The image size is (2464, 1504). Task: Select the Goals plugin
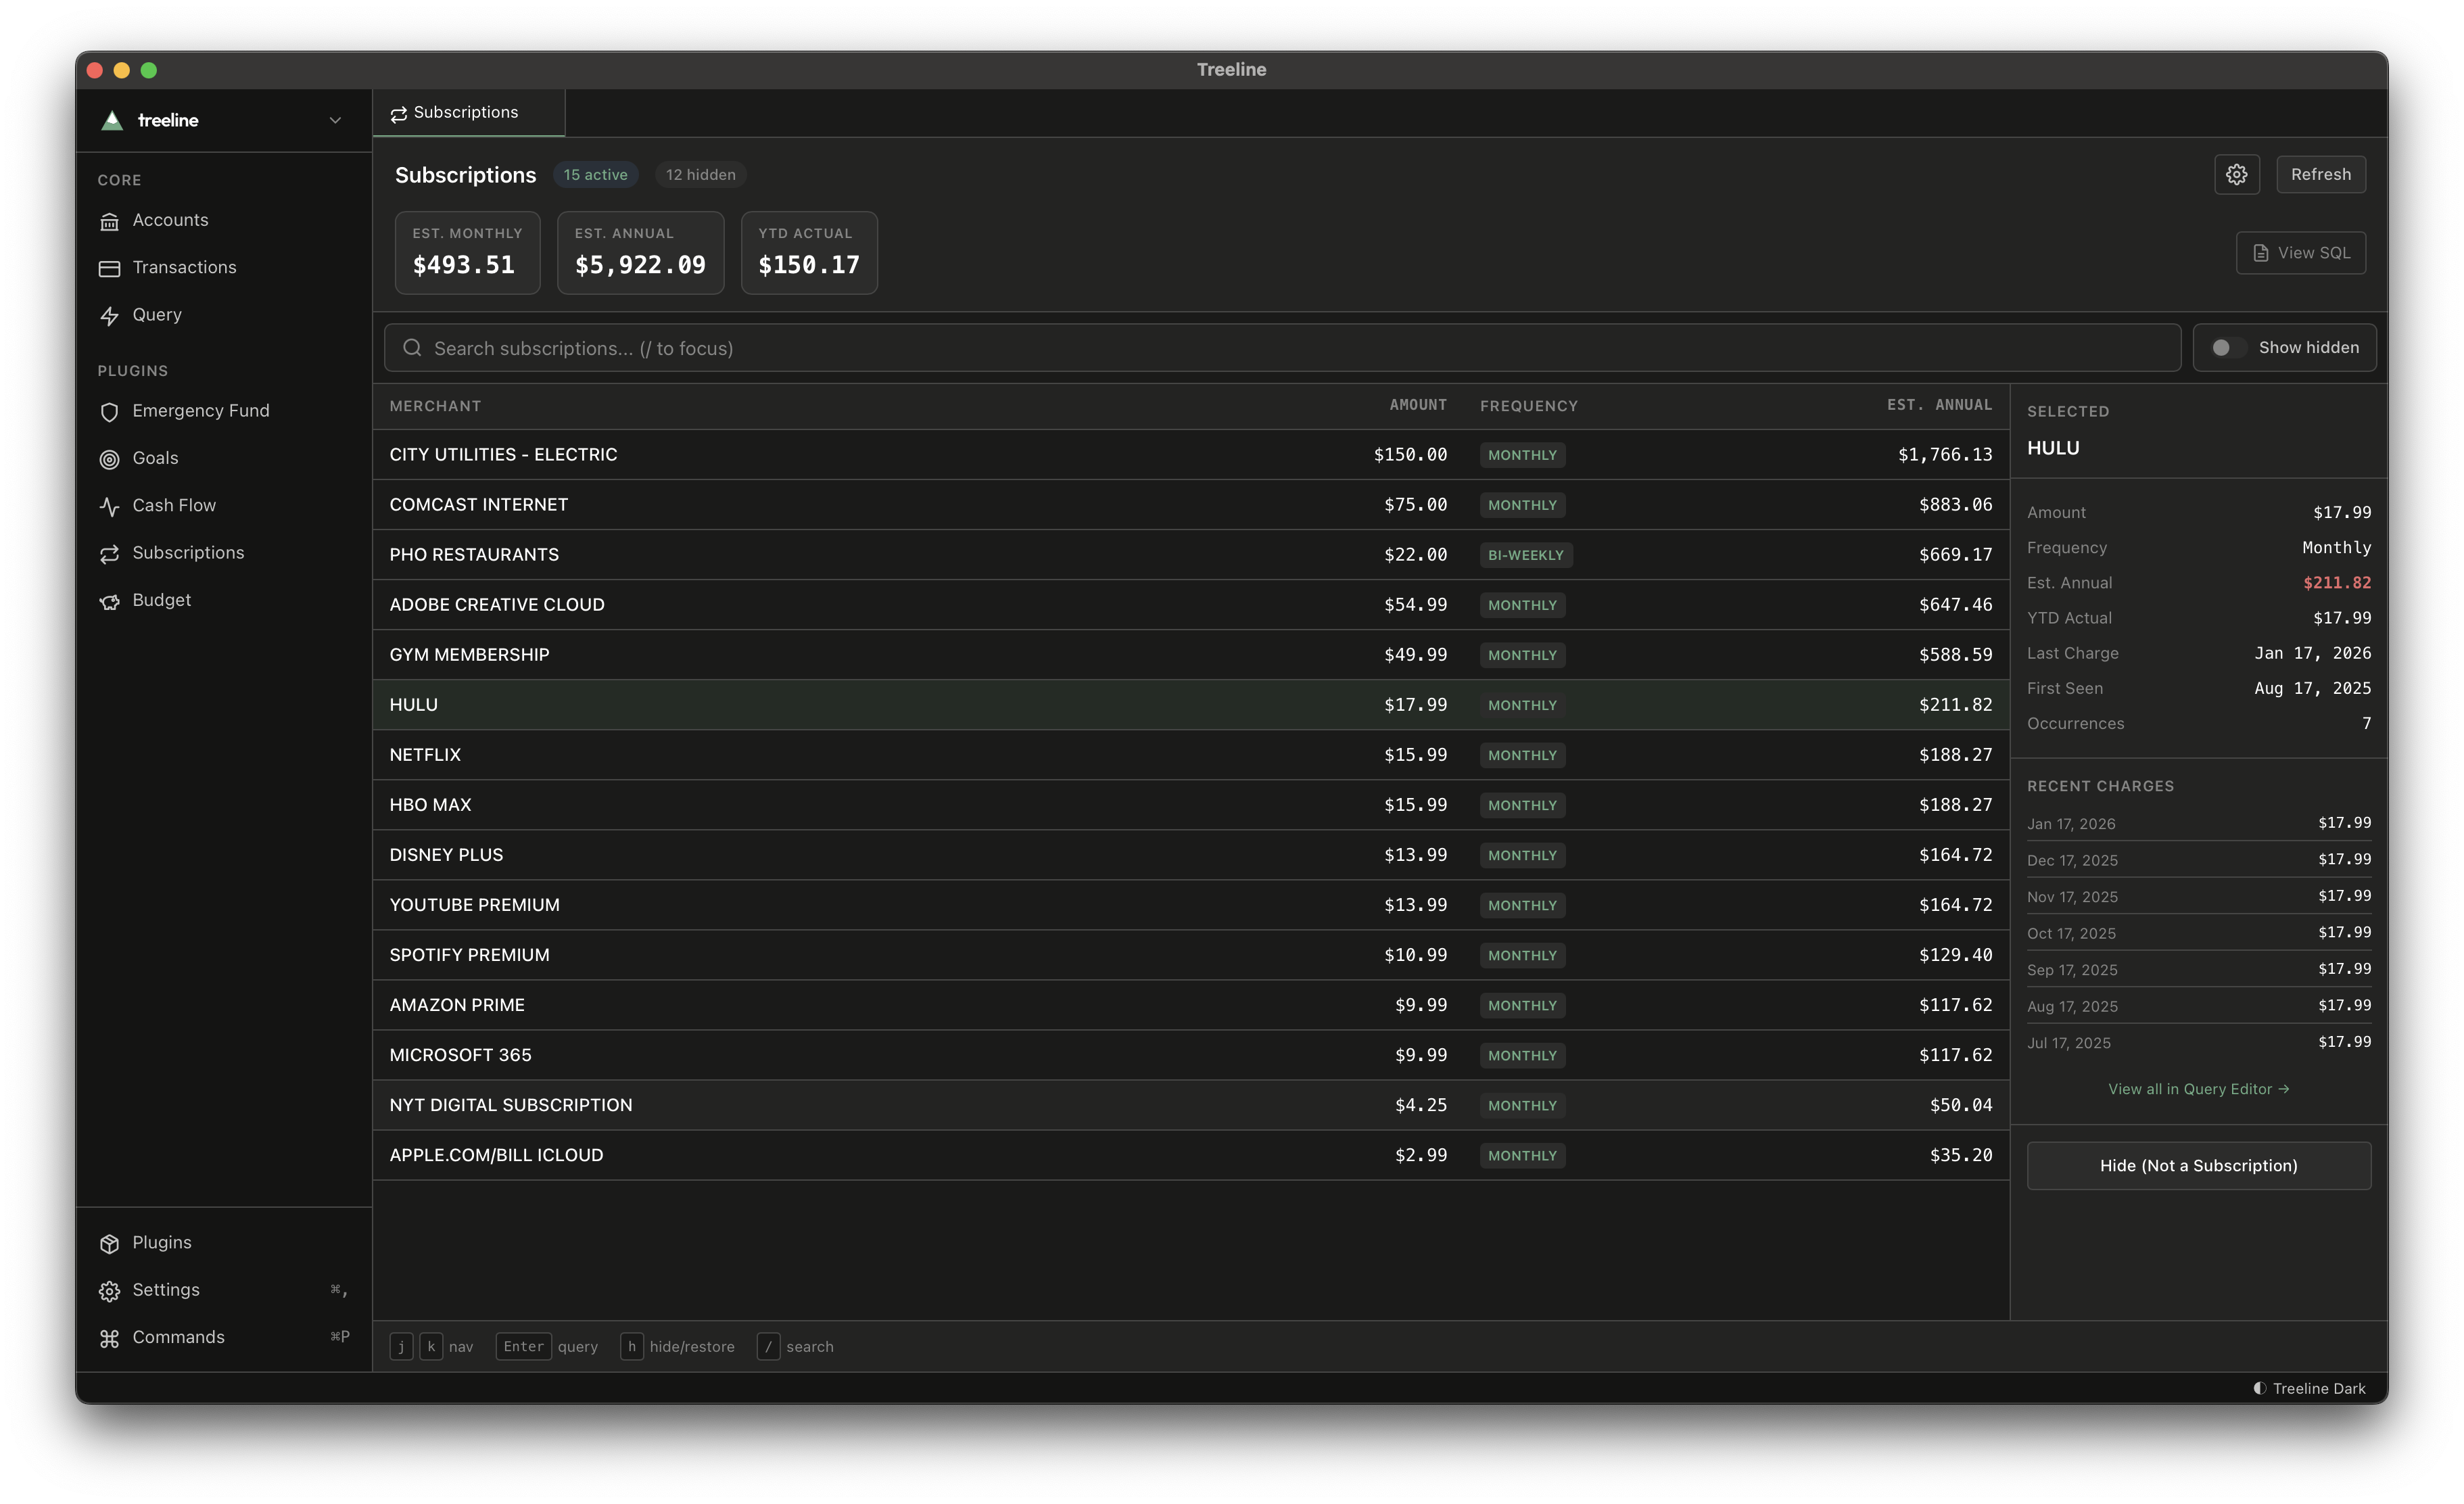155,457
